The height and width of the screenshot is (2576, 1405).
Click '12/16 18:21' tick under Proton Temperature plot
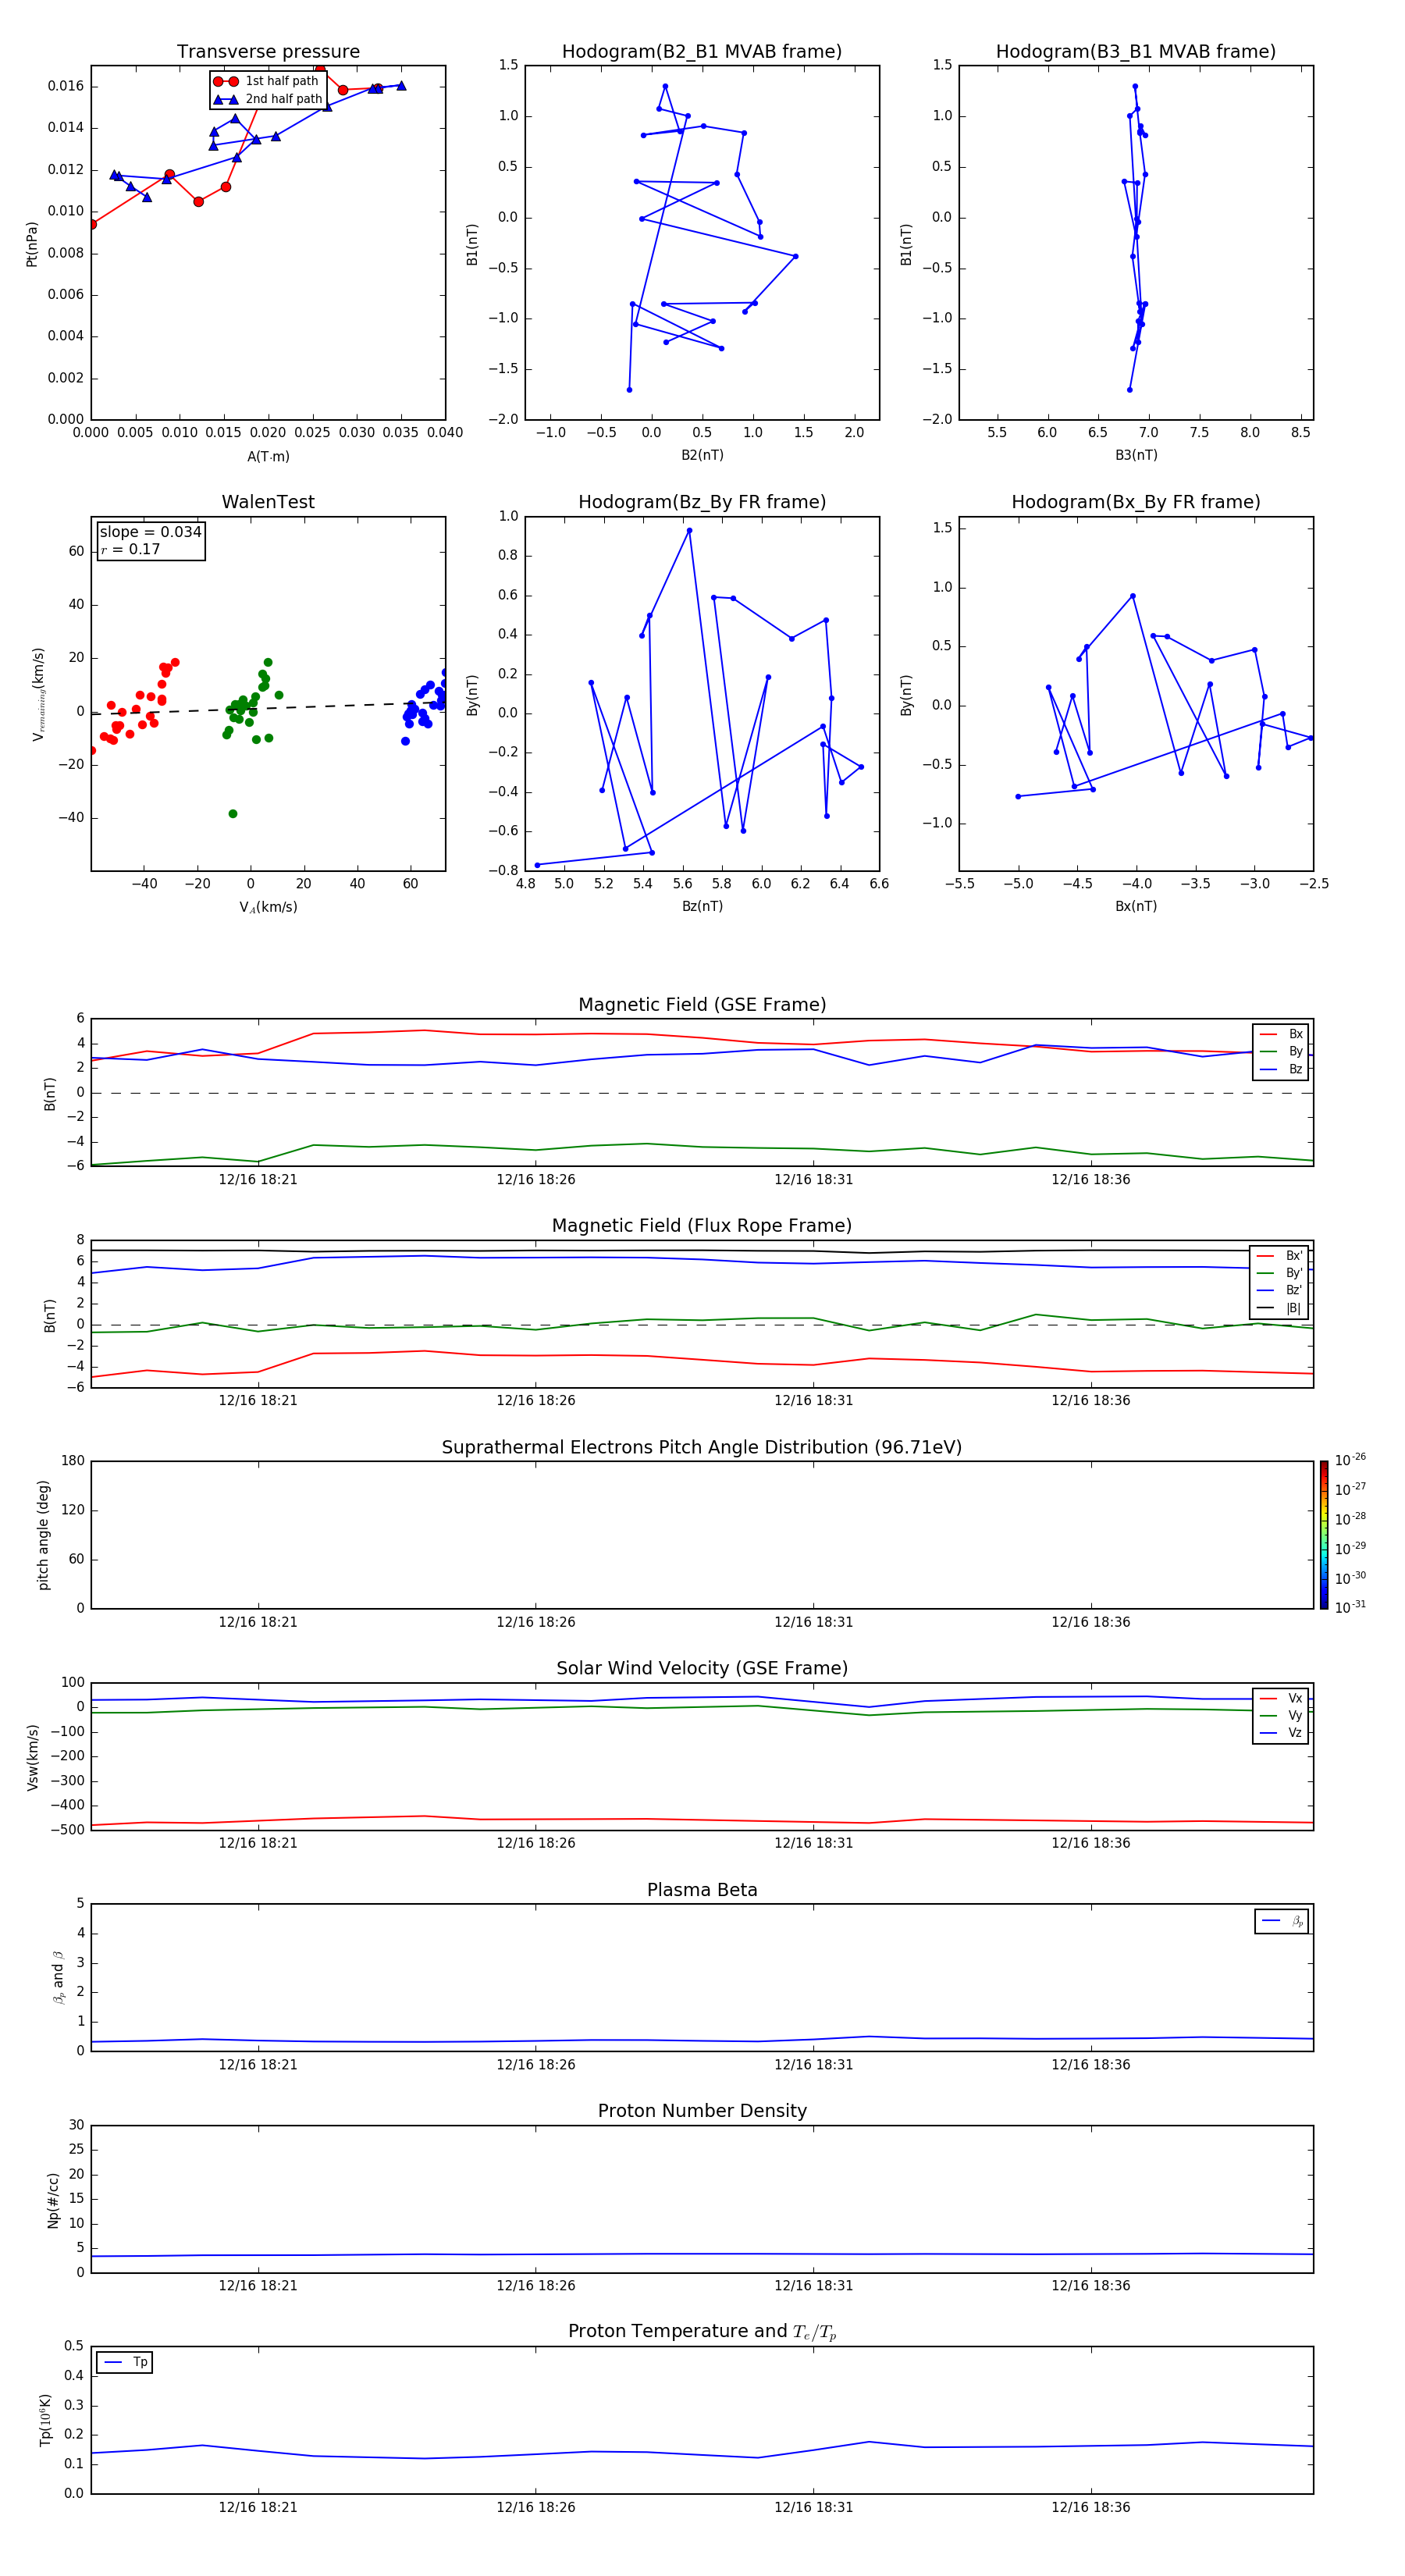[x=258, y=2507]
